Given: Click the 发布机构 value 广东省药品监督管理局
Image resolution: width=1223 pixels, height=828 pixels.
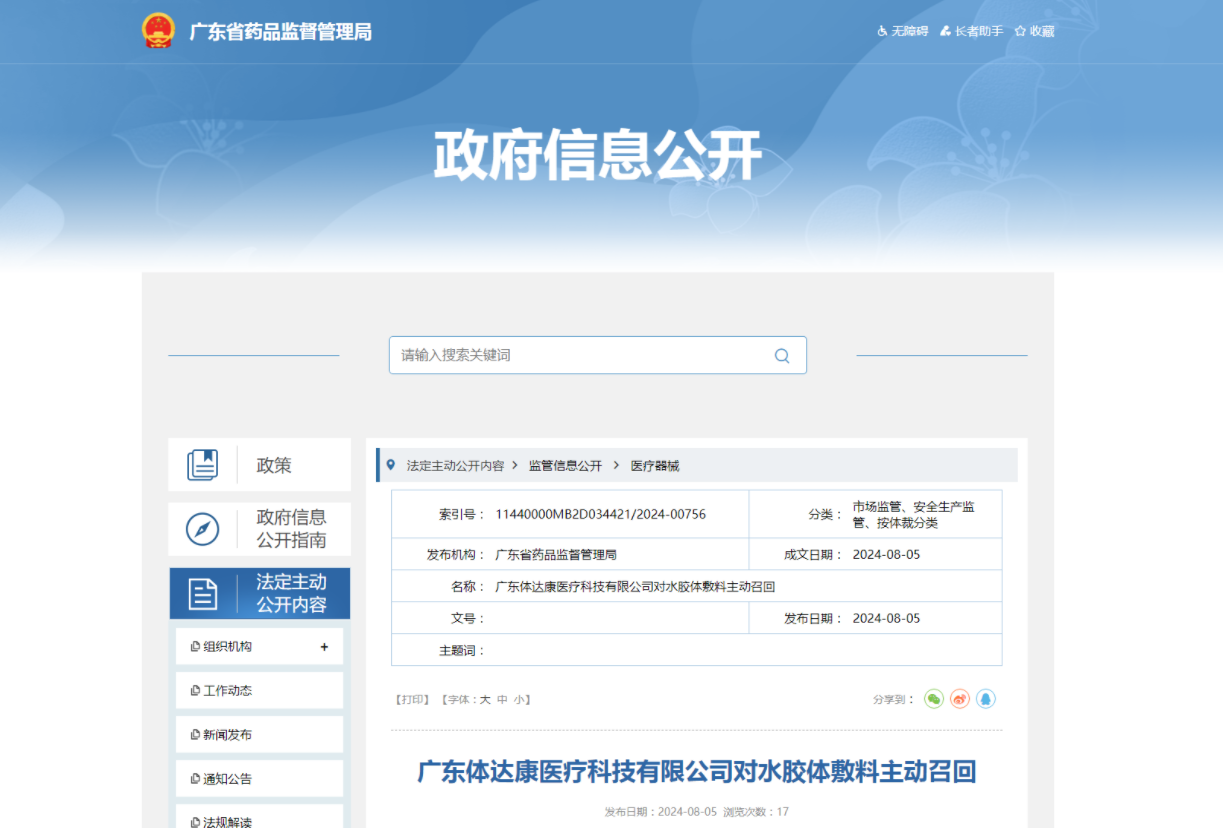Looking at the screenshot, I should coord(556,554).
